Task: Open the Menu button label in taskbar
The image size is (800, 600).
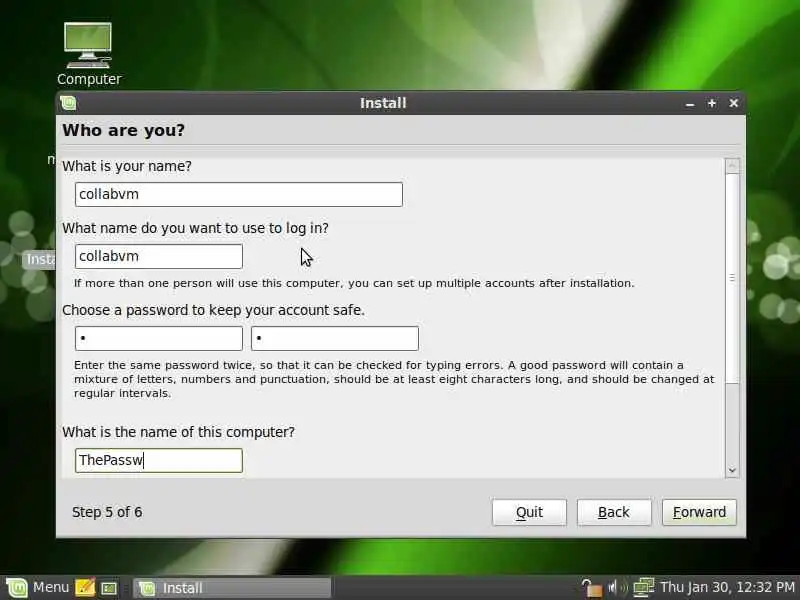Action: pyautogui.click(x=51, y=587)
